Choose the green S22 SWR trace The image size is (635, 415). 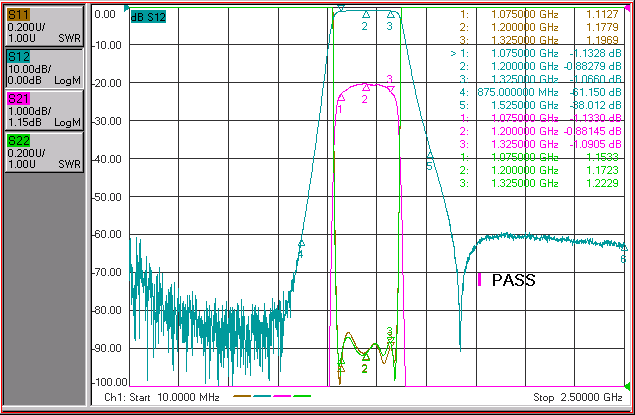point(44,152)
